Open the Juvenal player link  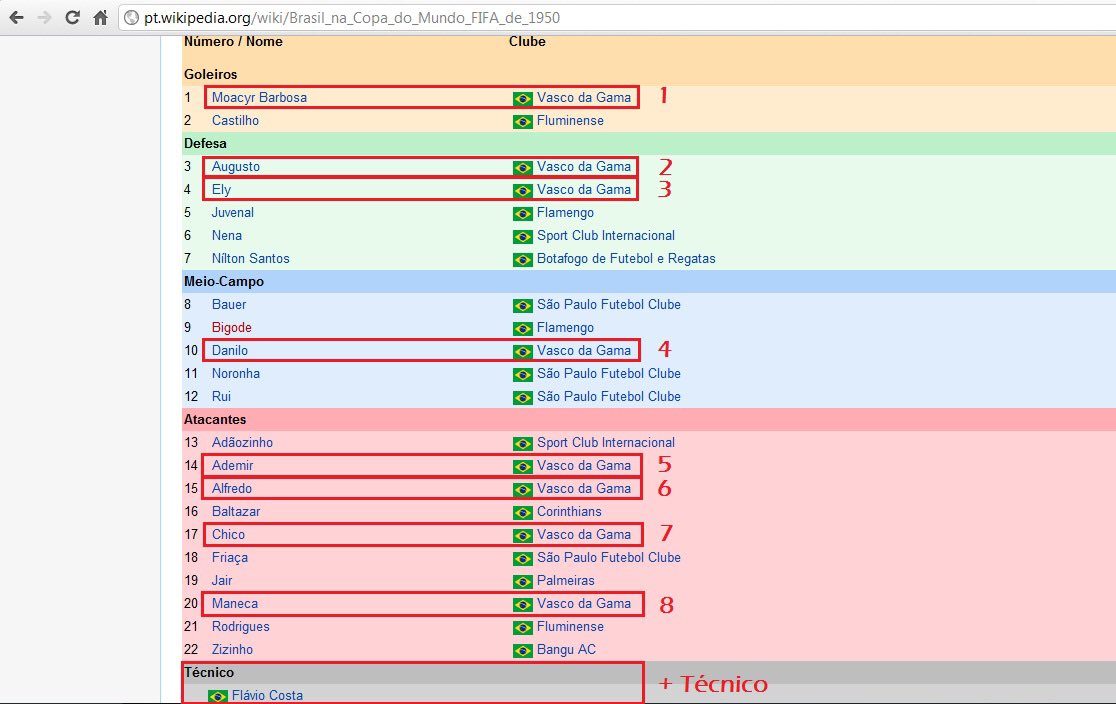232,212
